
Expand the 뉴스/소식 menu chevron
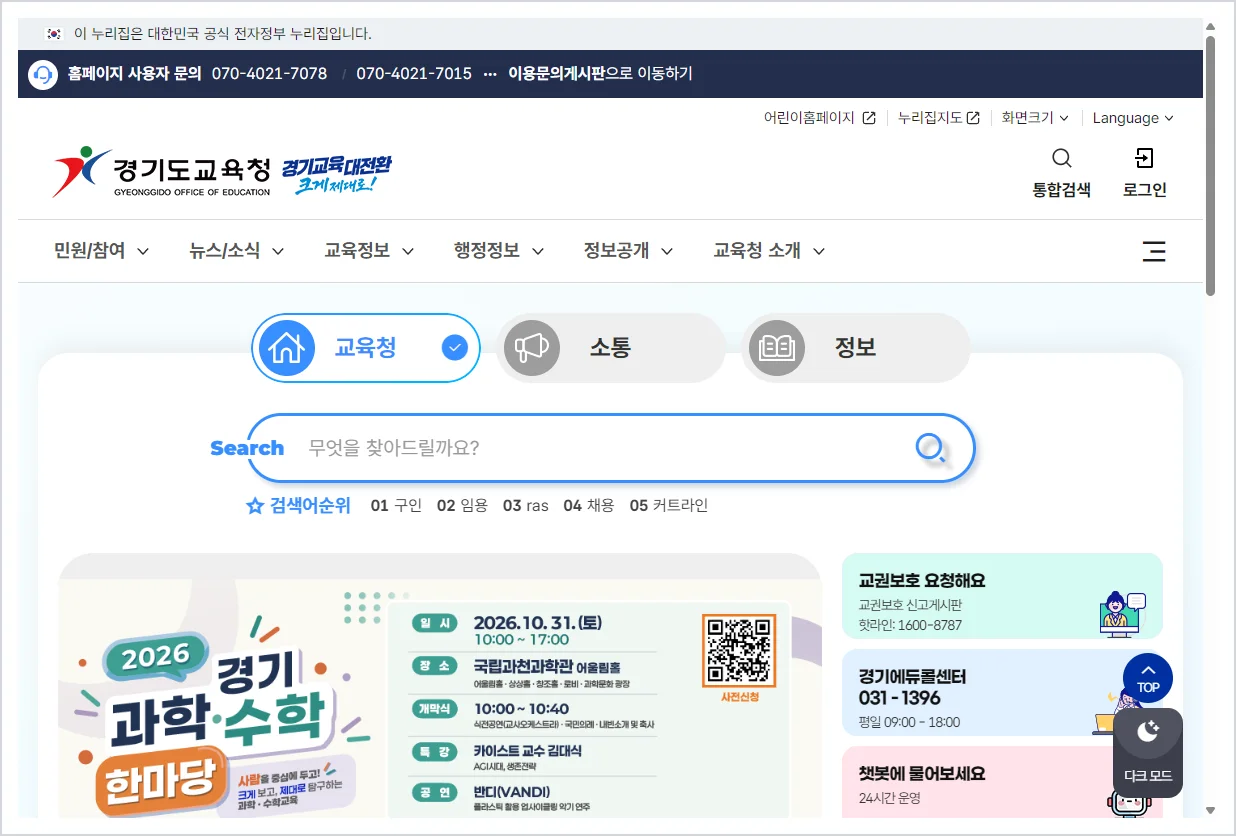(x=278, y=252)
